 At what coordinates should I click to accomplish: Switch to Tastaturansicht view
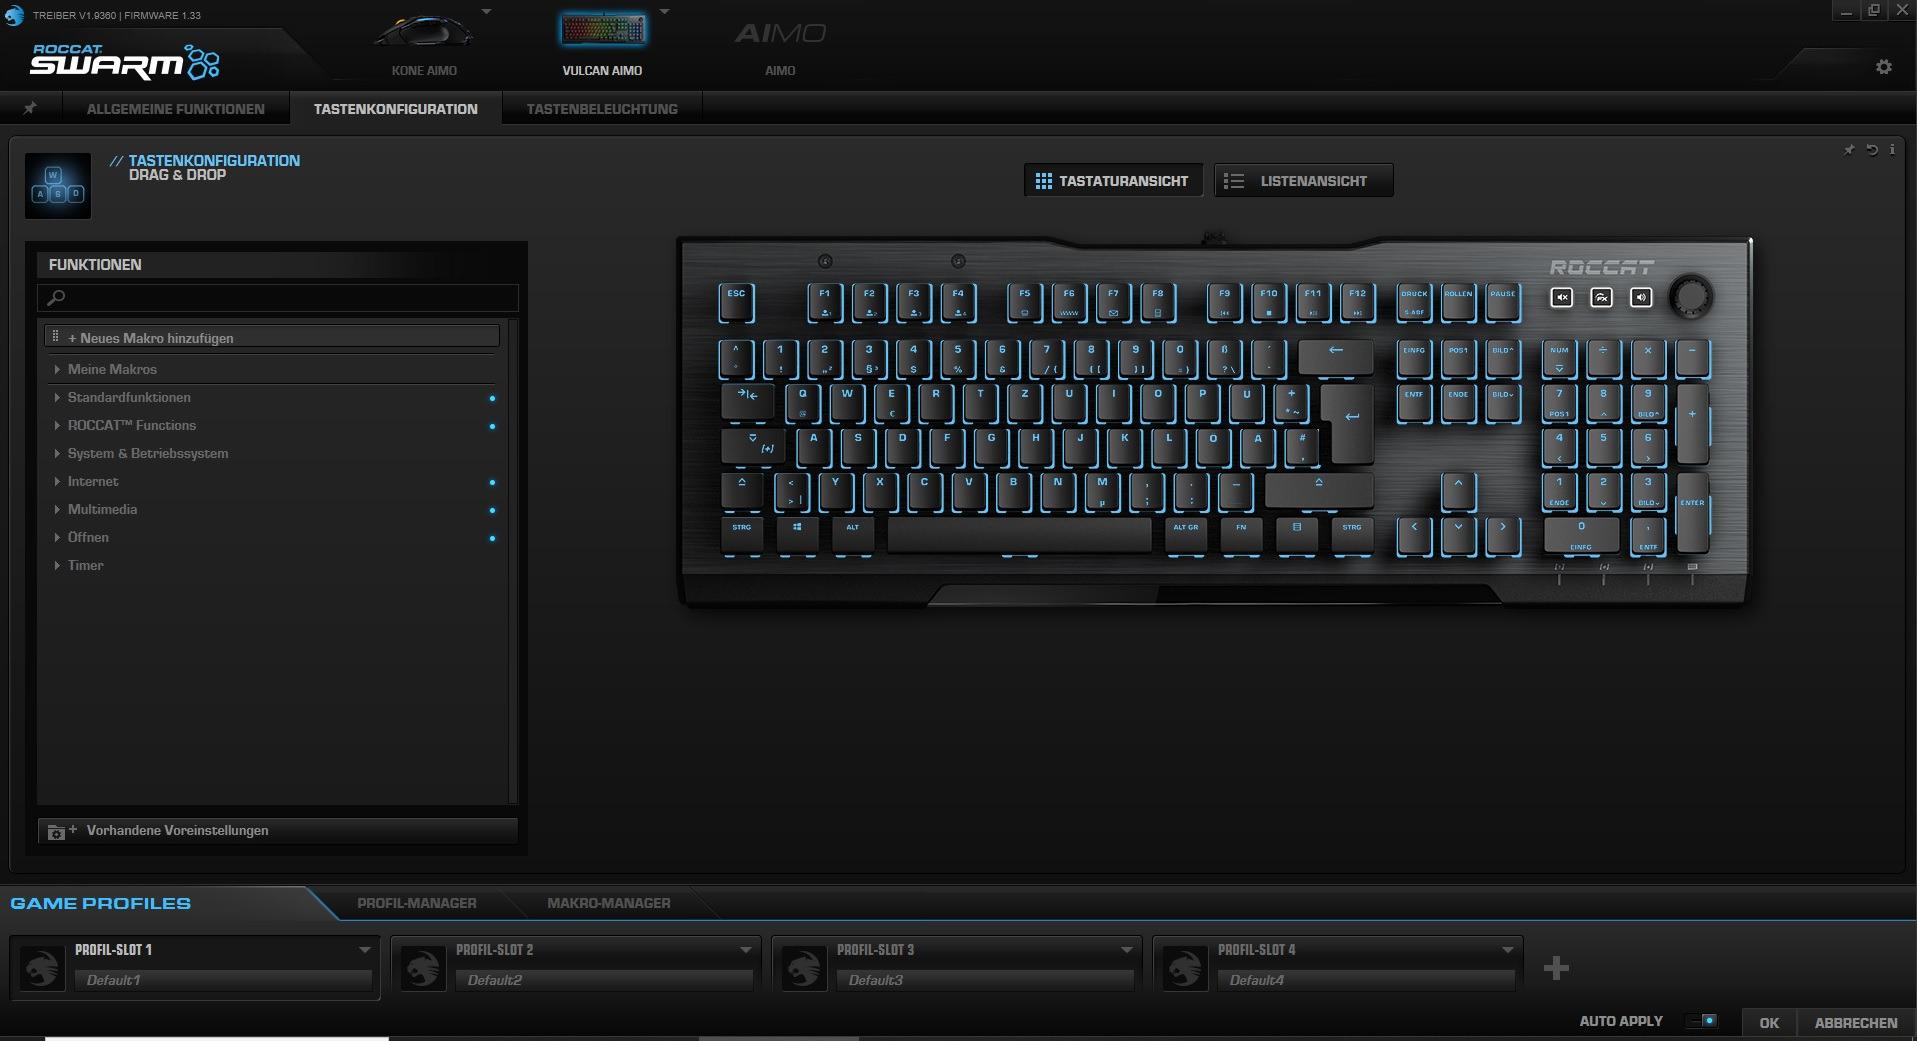[1113, 181]
